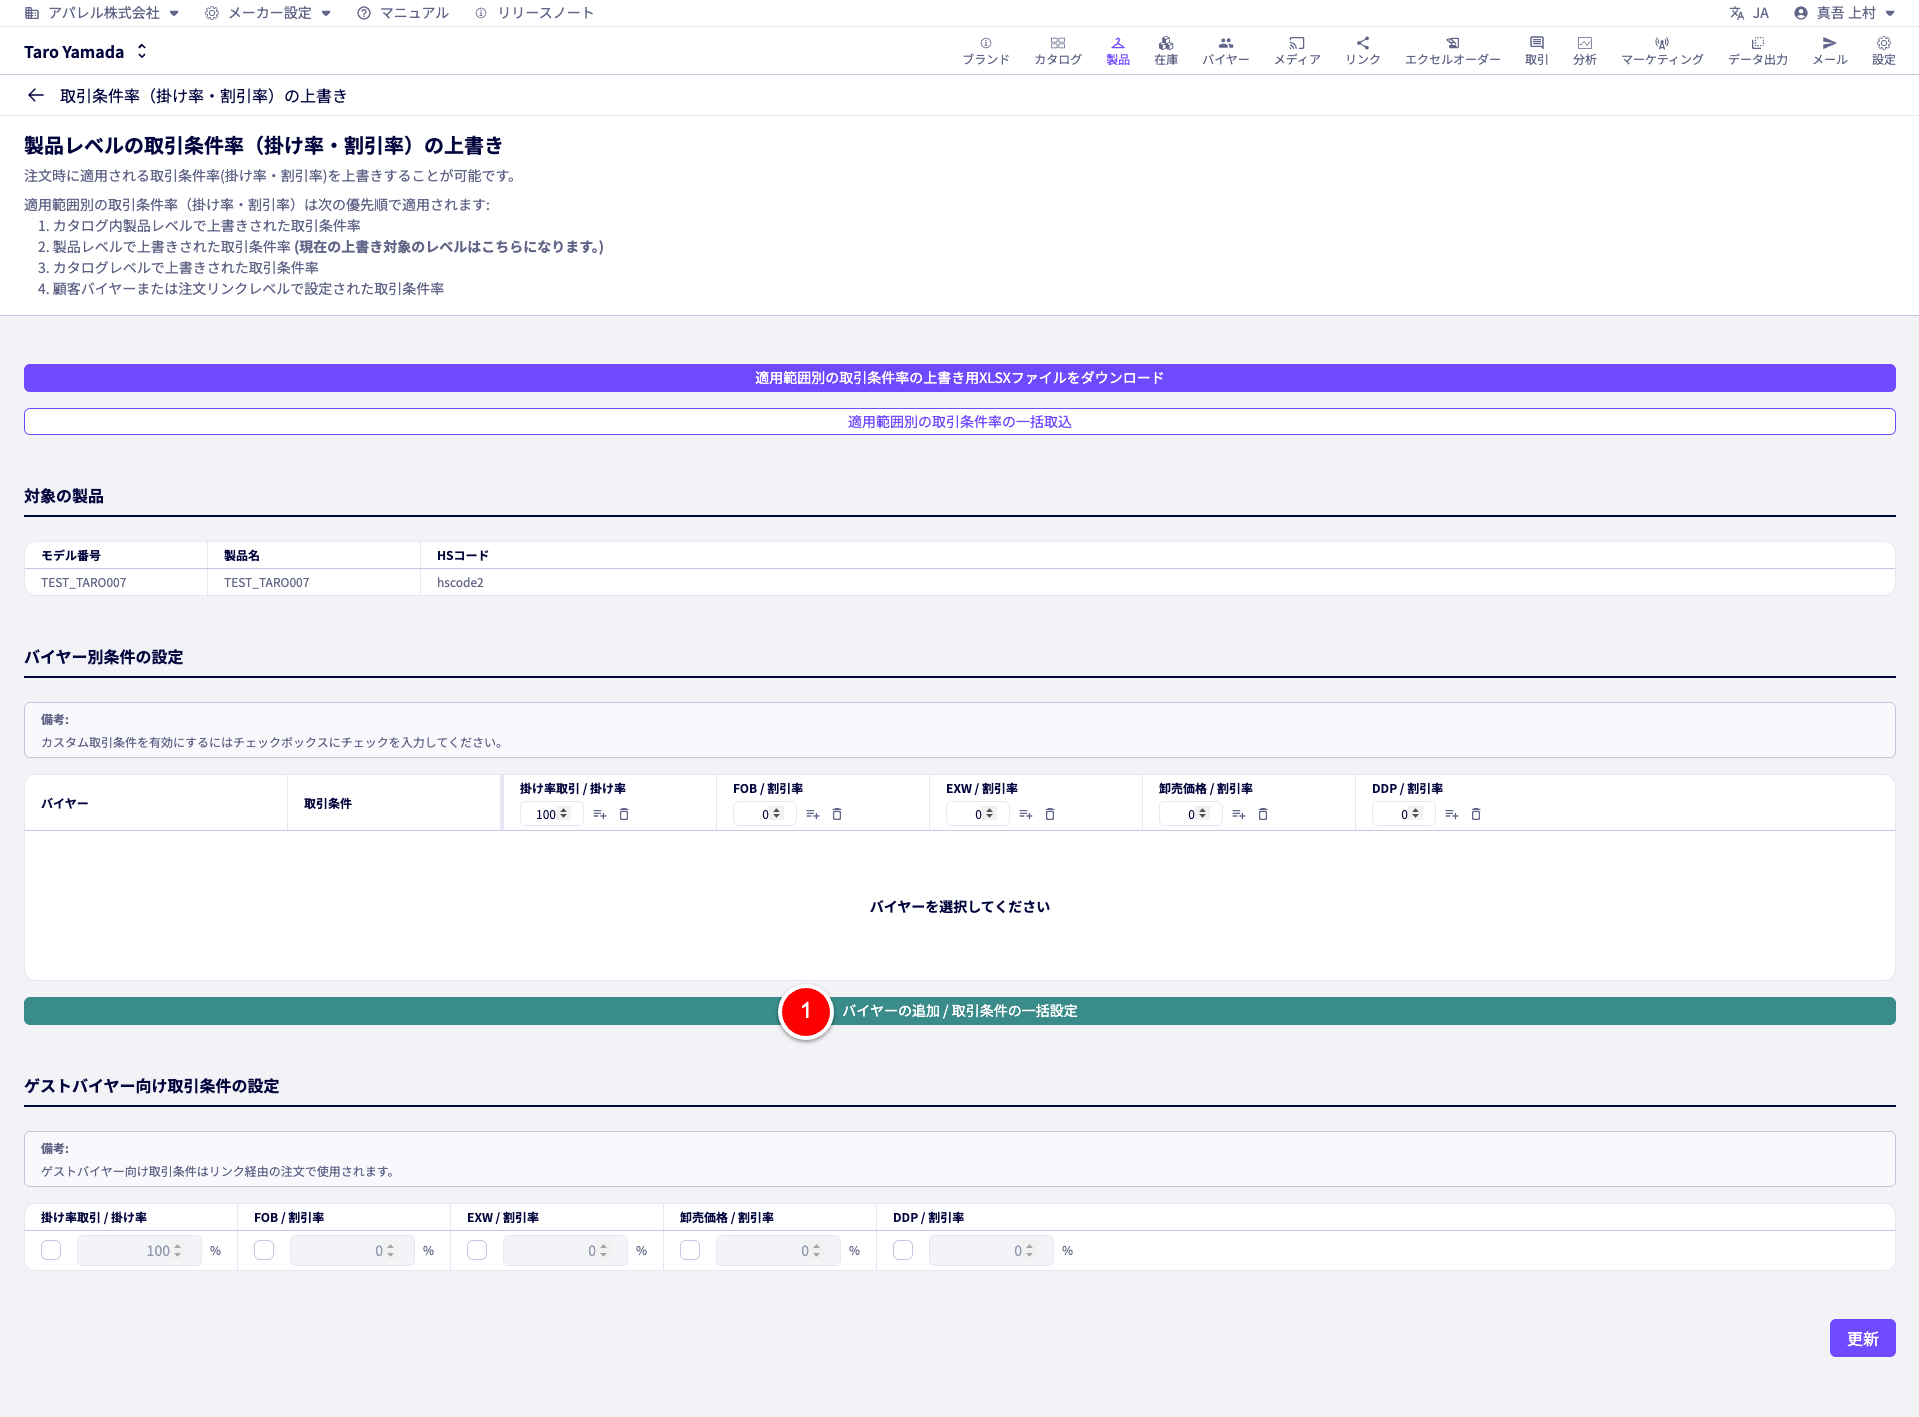Enable guest FOB / 割引率 checkbox

pos(264,1250)
